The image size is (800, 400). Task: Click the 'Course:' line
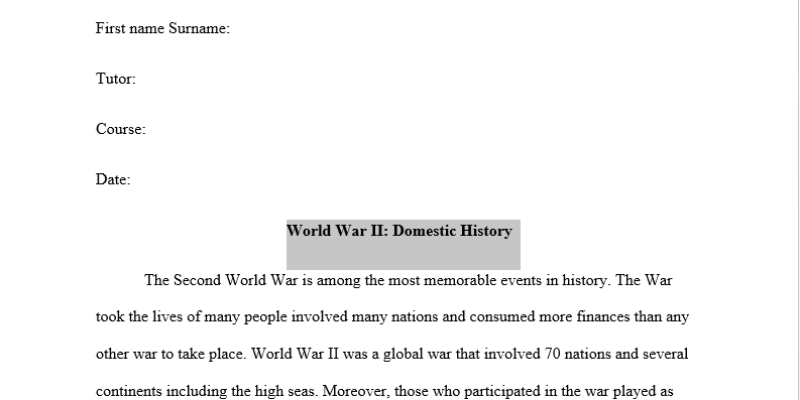(121, 129)
